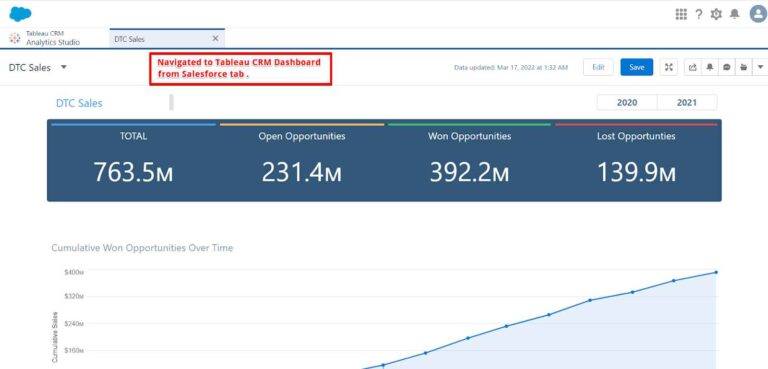Screen dimensions: 768x369
Task: Filter dashboard to year 2020
Action: 627,102
